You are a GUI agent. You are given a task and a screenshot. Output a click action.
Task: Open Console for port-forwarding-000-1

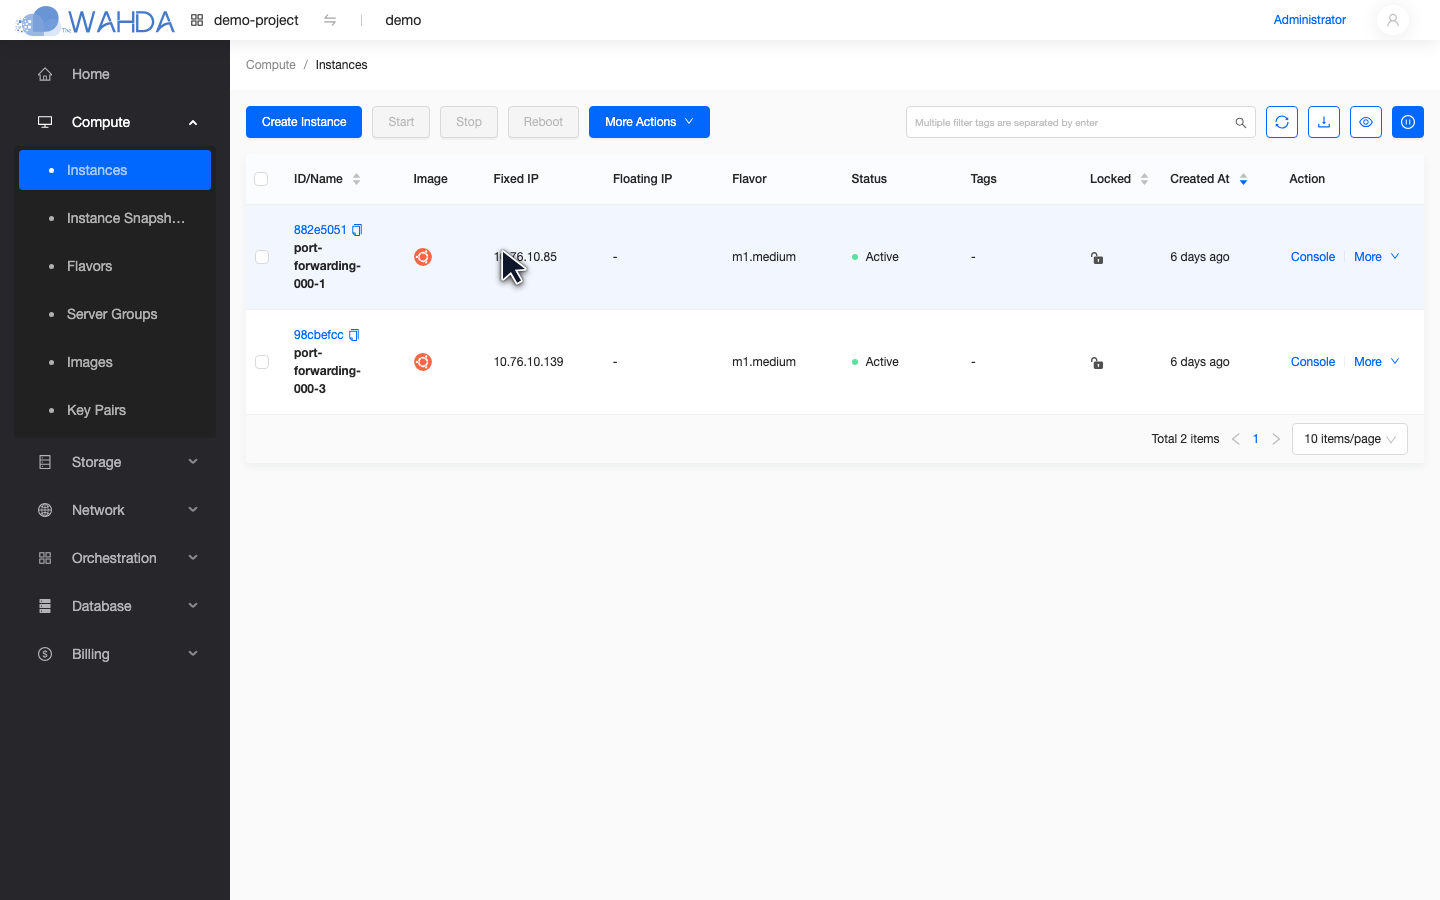[1313, 257]
